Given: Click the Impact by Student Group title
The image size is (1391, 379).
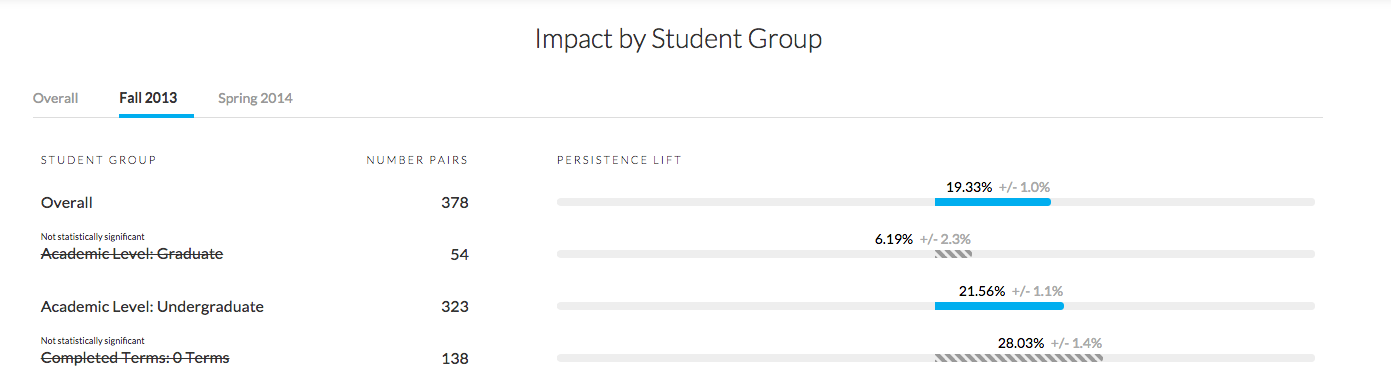Looking at the screenshot, I should pyautogui.click(x=678, y=40).
